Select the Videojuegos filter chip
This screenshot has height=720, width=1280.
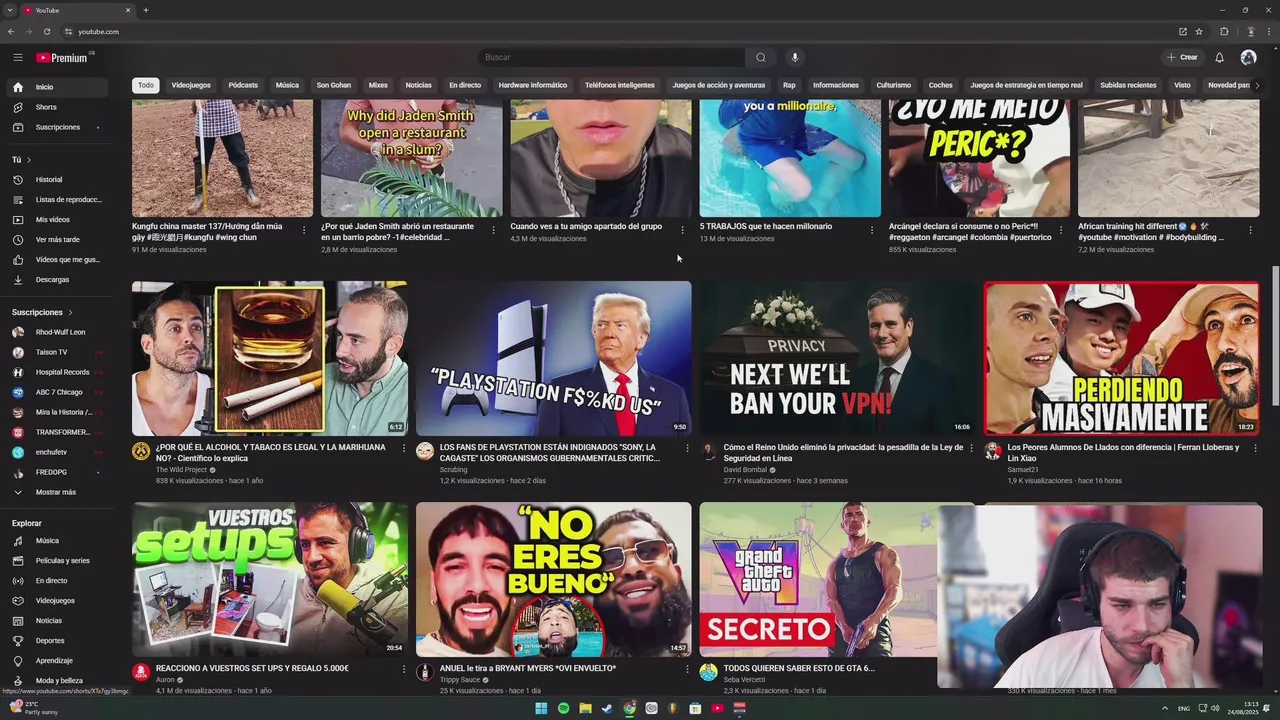click(191, 85)
